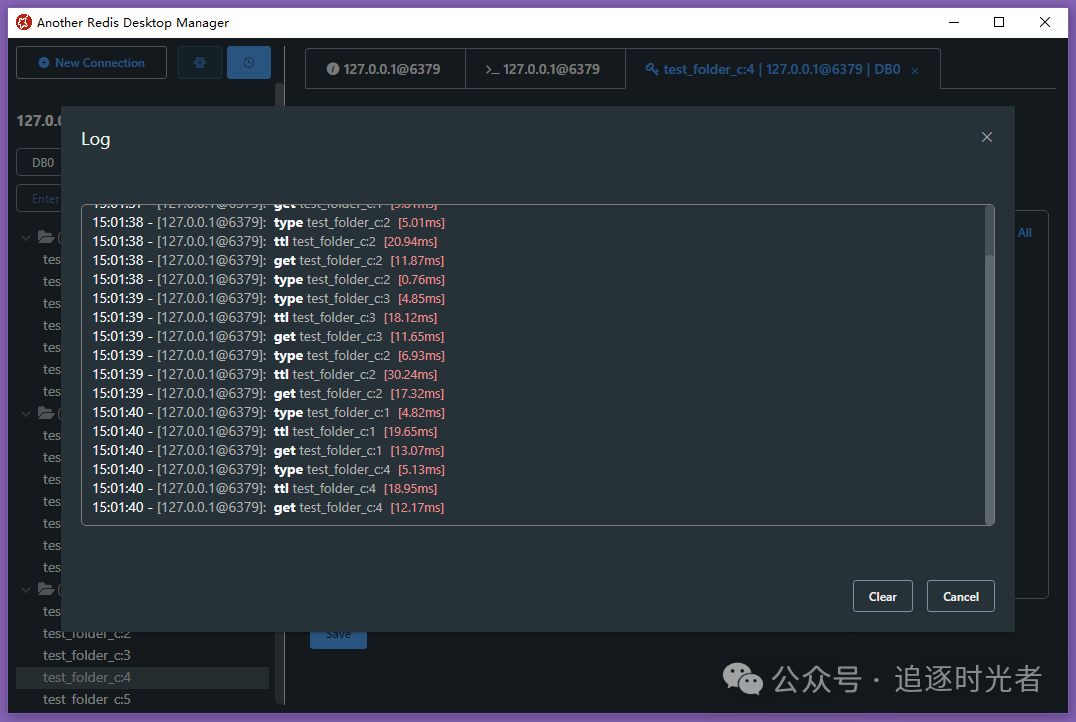The width and height of the screenshot is (1076, 722).
Task: Click the Log list vertical scrollbar
Action: [989, 388]
